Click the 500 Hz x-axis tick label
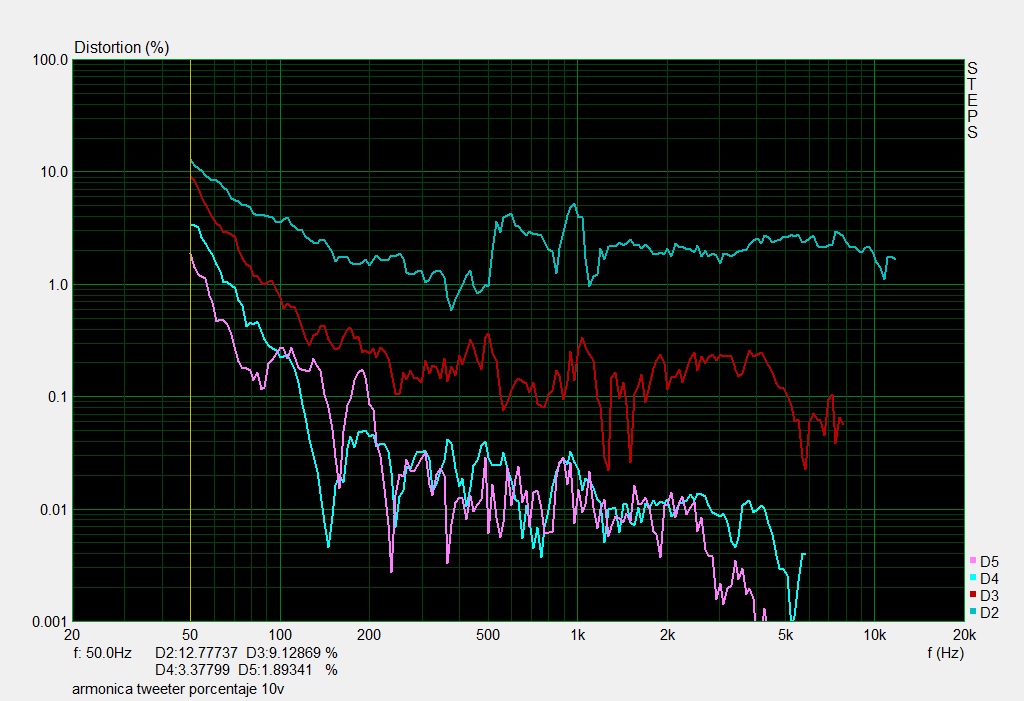Viewport: 1024px width, 701px height. (x=487, y=635)
